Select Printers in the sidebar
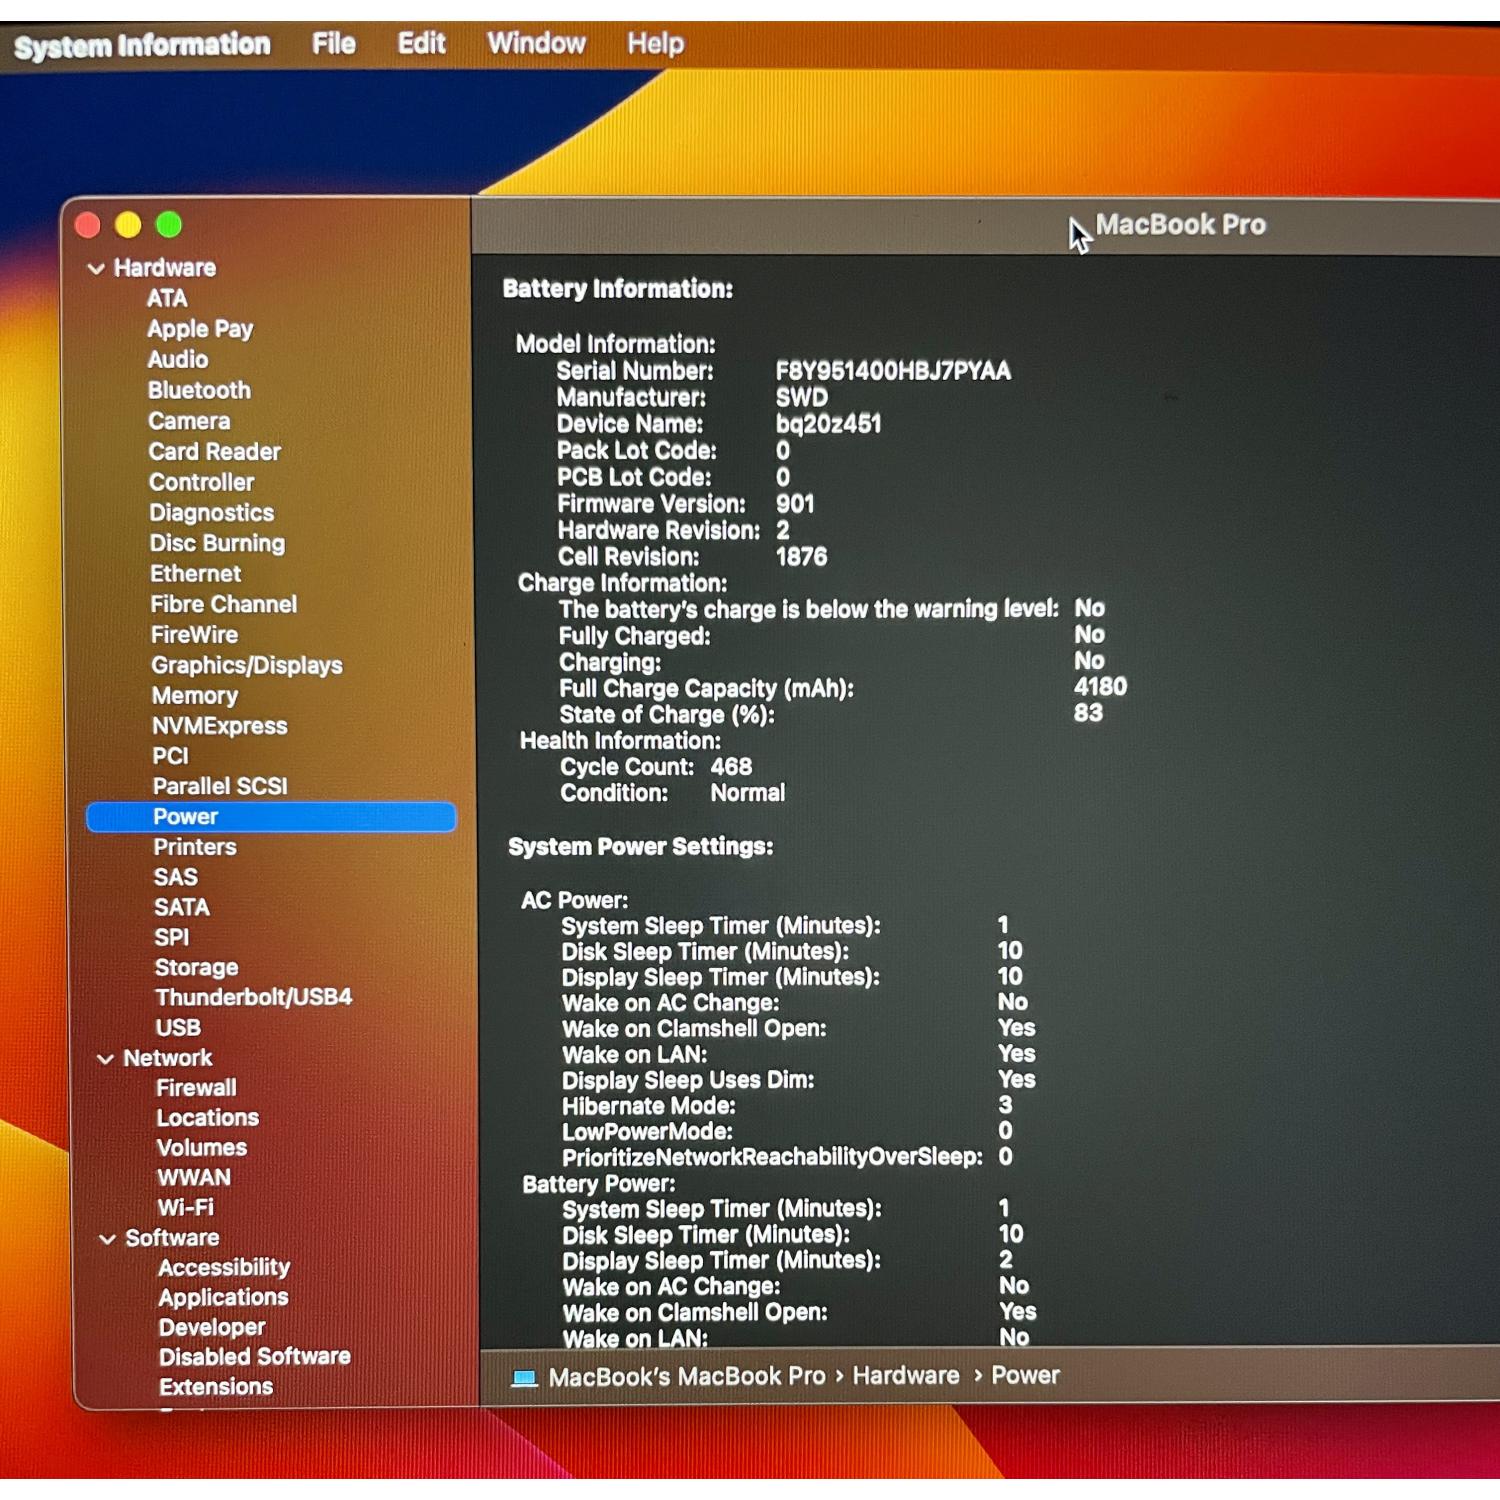The width and height of the screenshot is (1500, 1500). [195, 848]
